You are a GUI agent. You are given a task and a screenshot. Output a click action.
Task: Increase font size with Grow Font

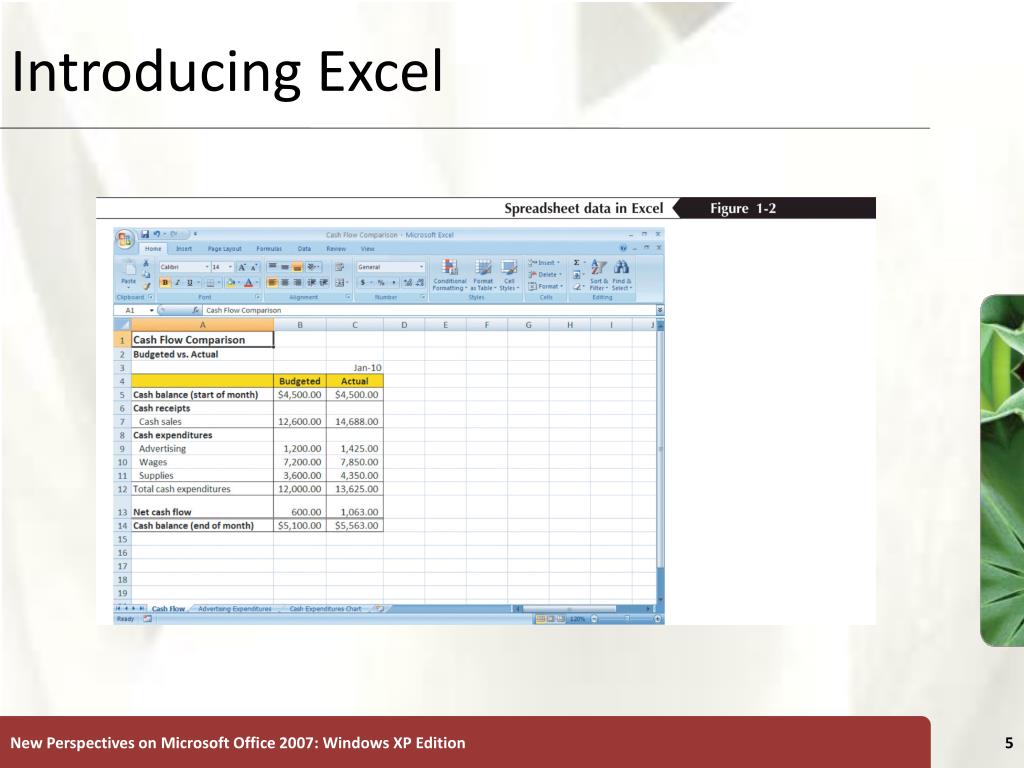pyautogui.click(x=242, y=267)
